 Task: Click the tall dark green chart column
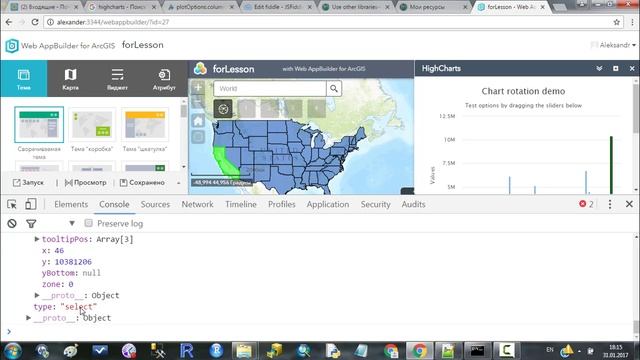pos(611,165)
